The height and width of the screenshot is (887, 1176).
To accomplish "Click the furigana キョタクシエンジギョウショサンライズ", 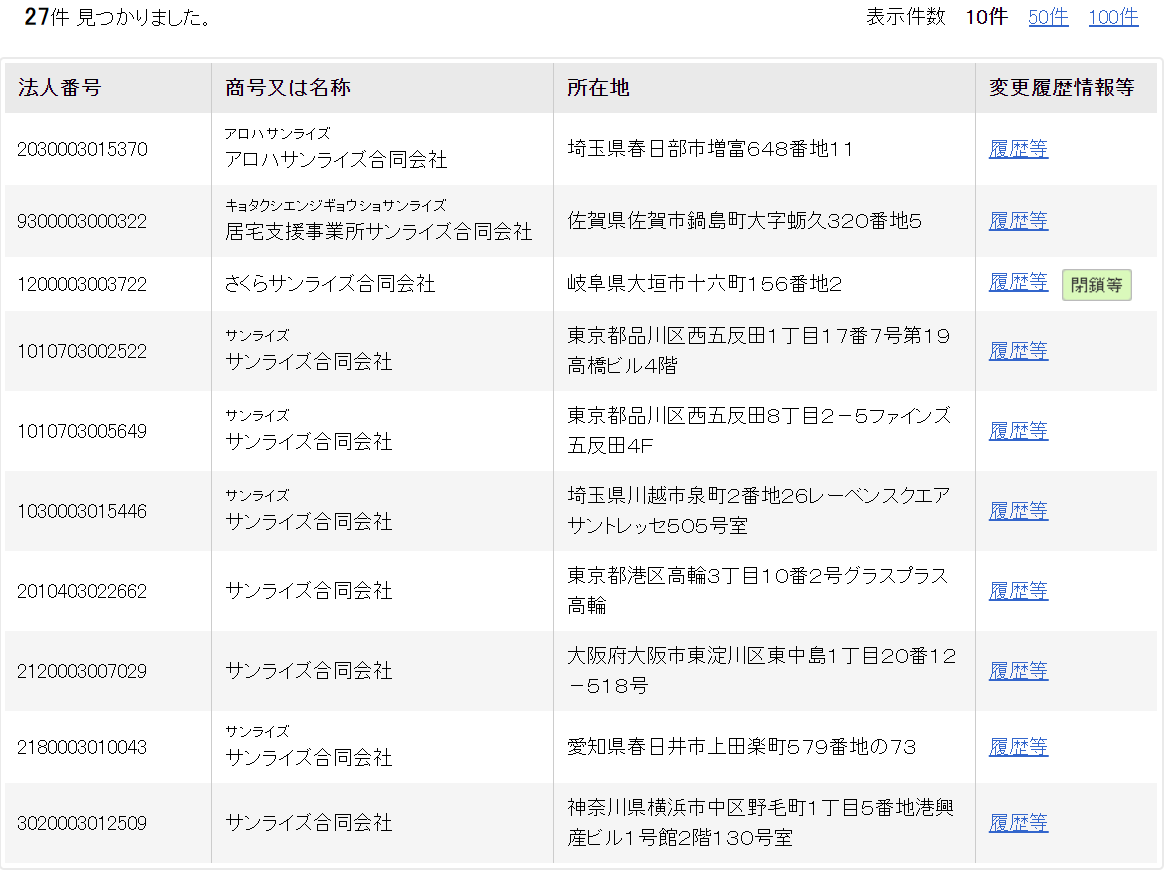I will click(336, 205).
